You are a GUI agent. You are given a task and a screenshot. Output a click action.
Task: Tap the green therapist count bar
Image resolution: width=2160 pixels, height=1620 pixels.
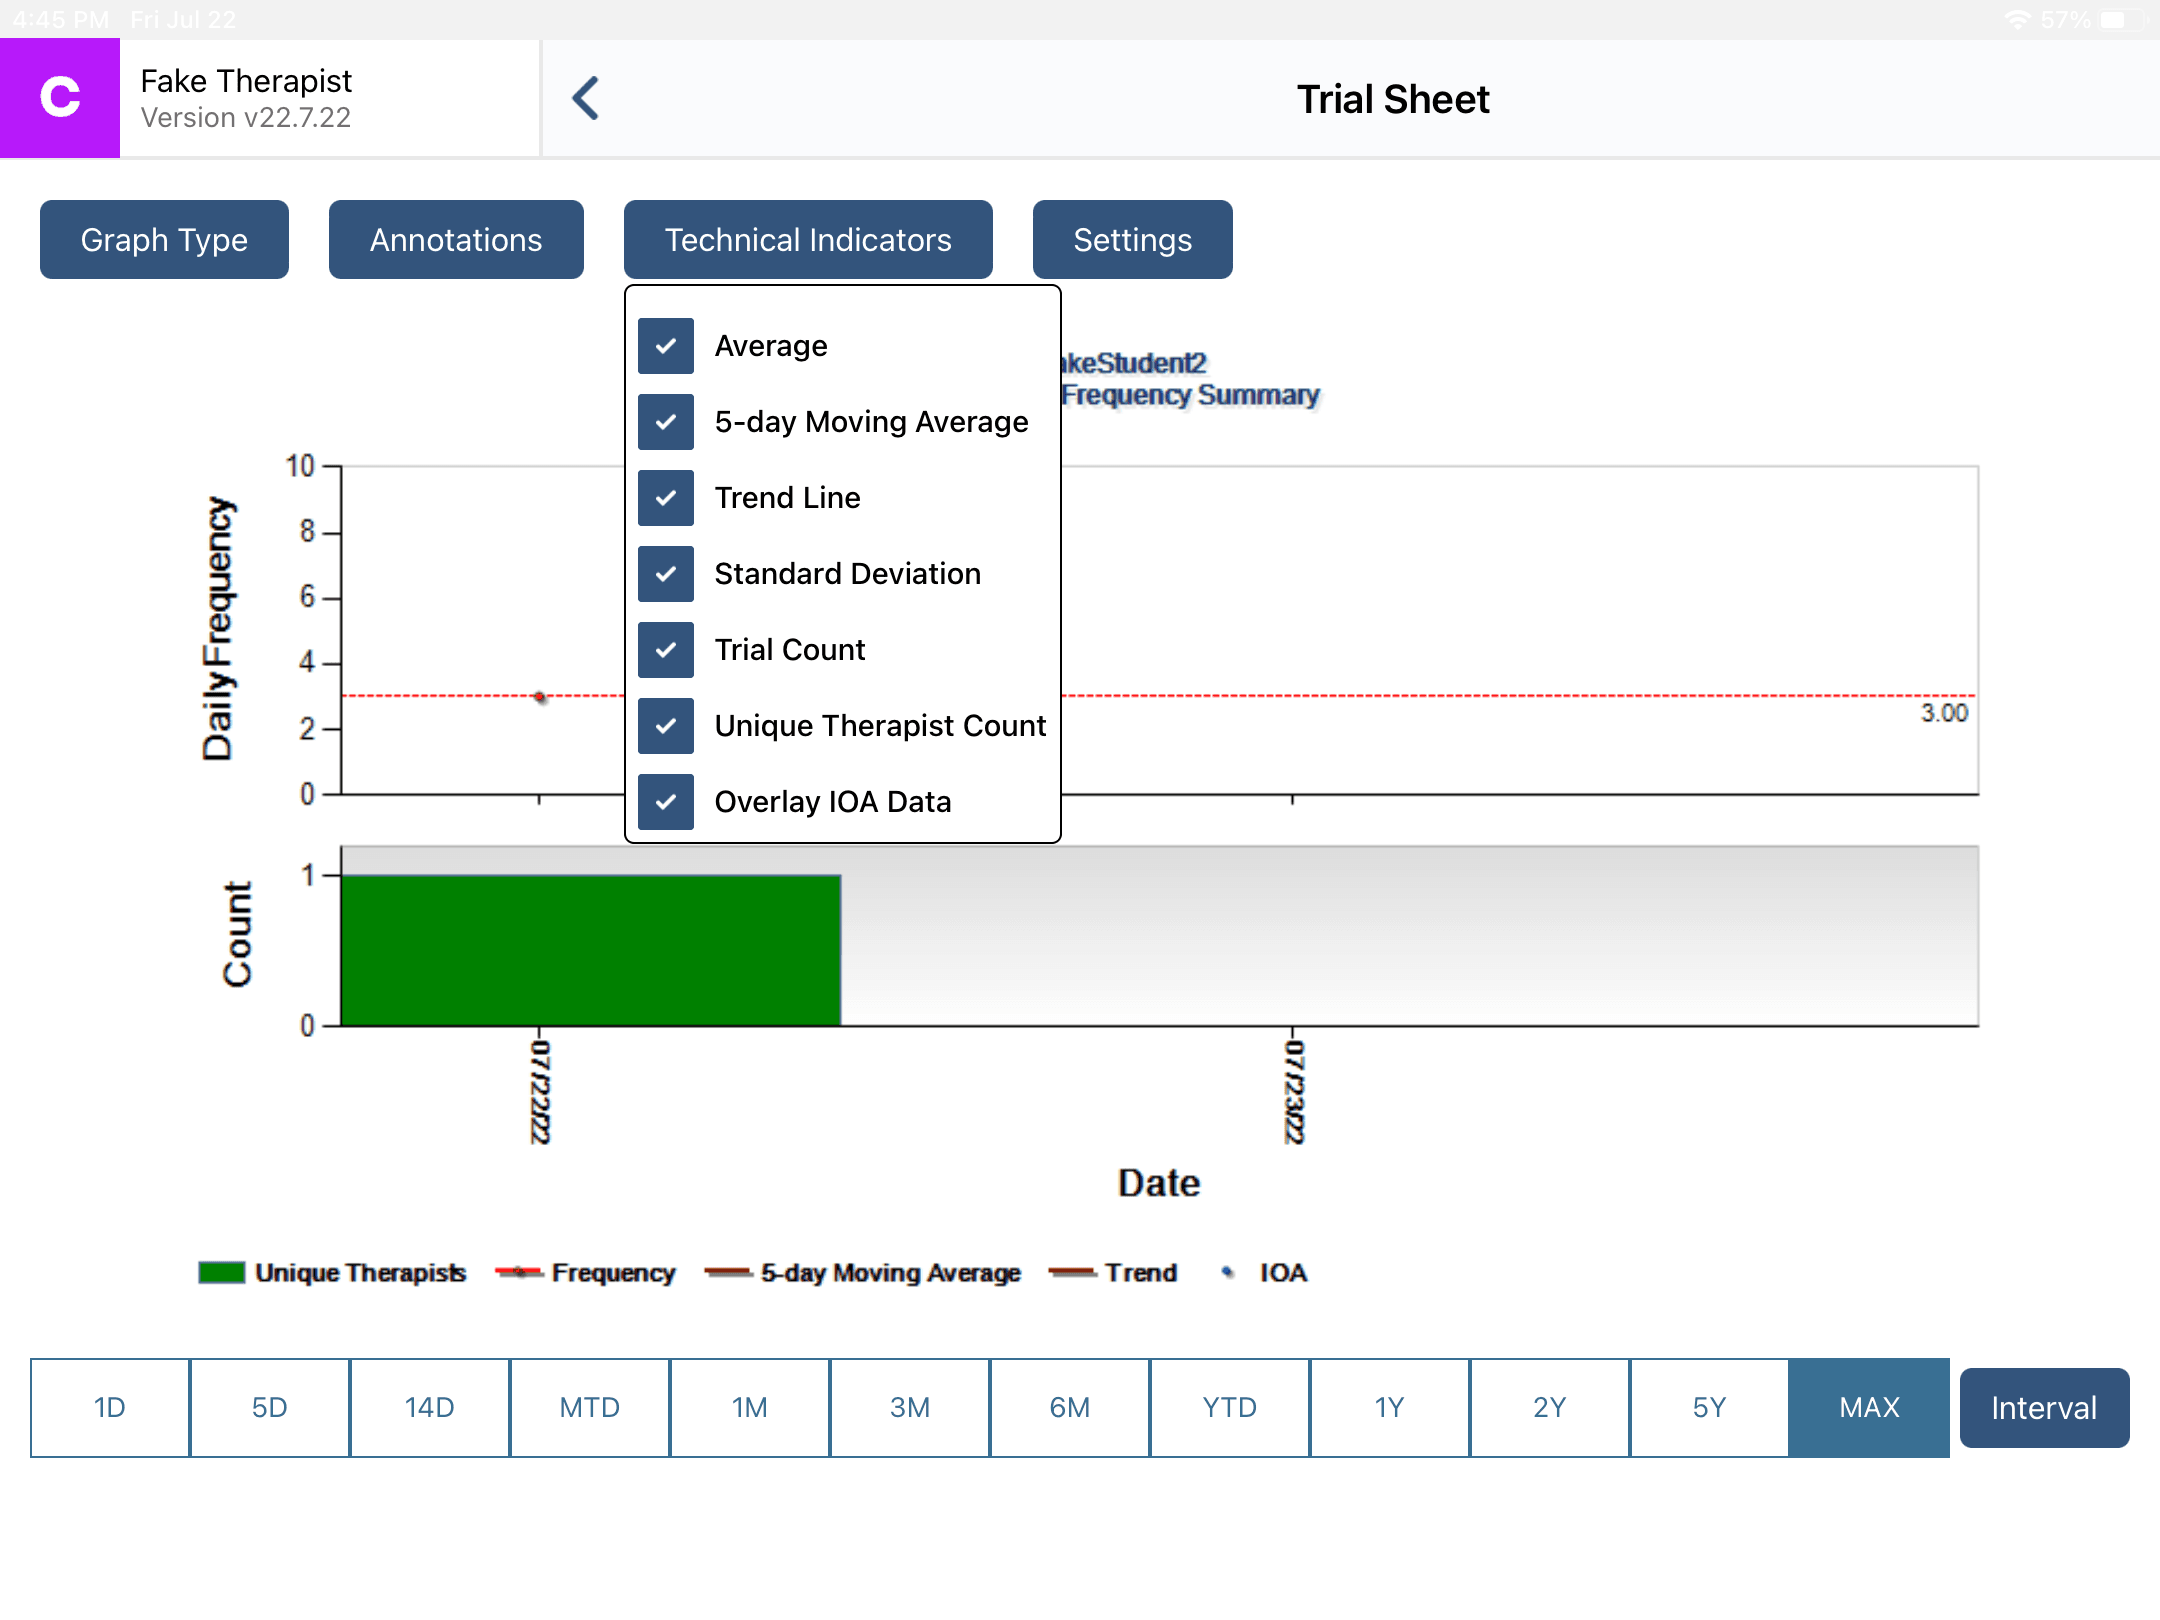tap(591, 951)
